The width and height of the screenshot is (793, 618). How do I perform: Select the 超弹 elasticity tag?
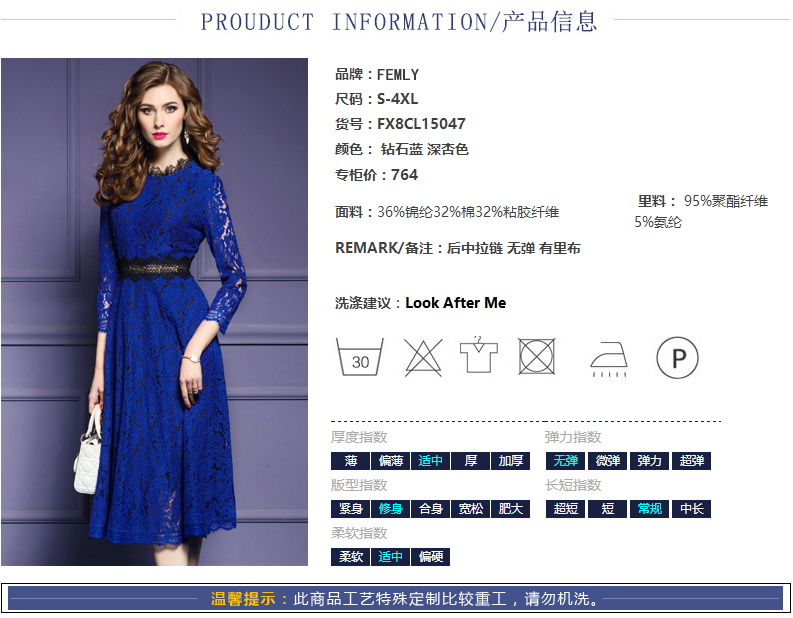coord(691,461)
